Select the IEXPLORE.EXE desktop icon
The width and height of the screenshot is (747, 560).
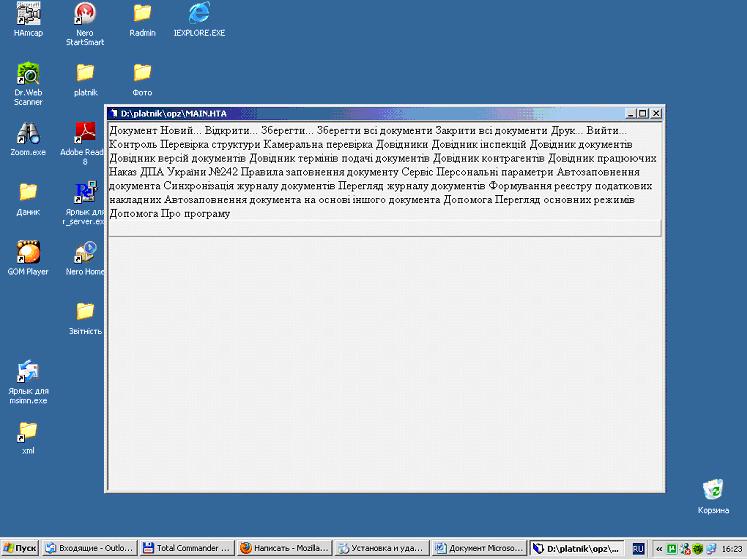199,15
